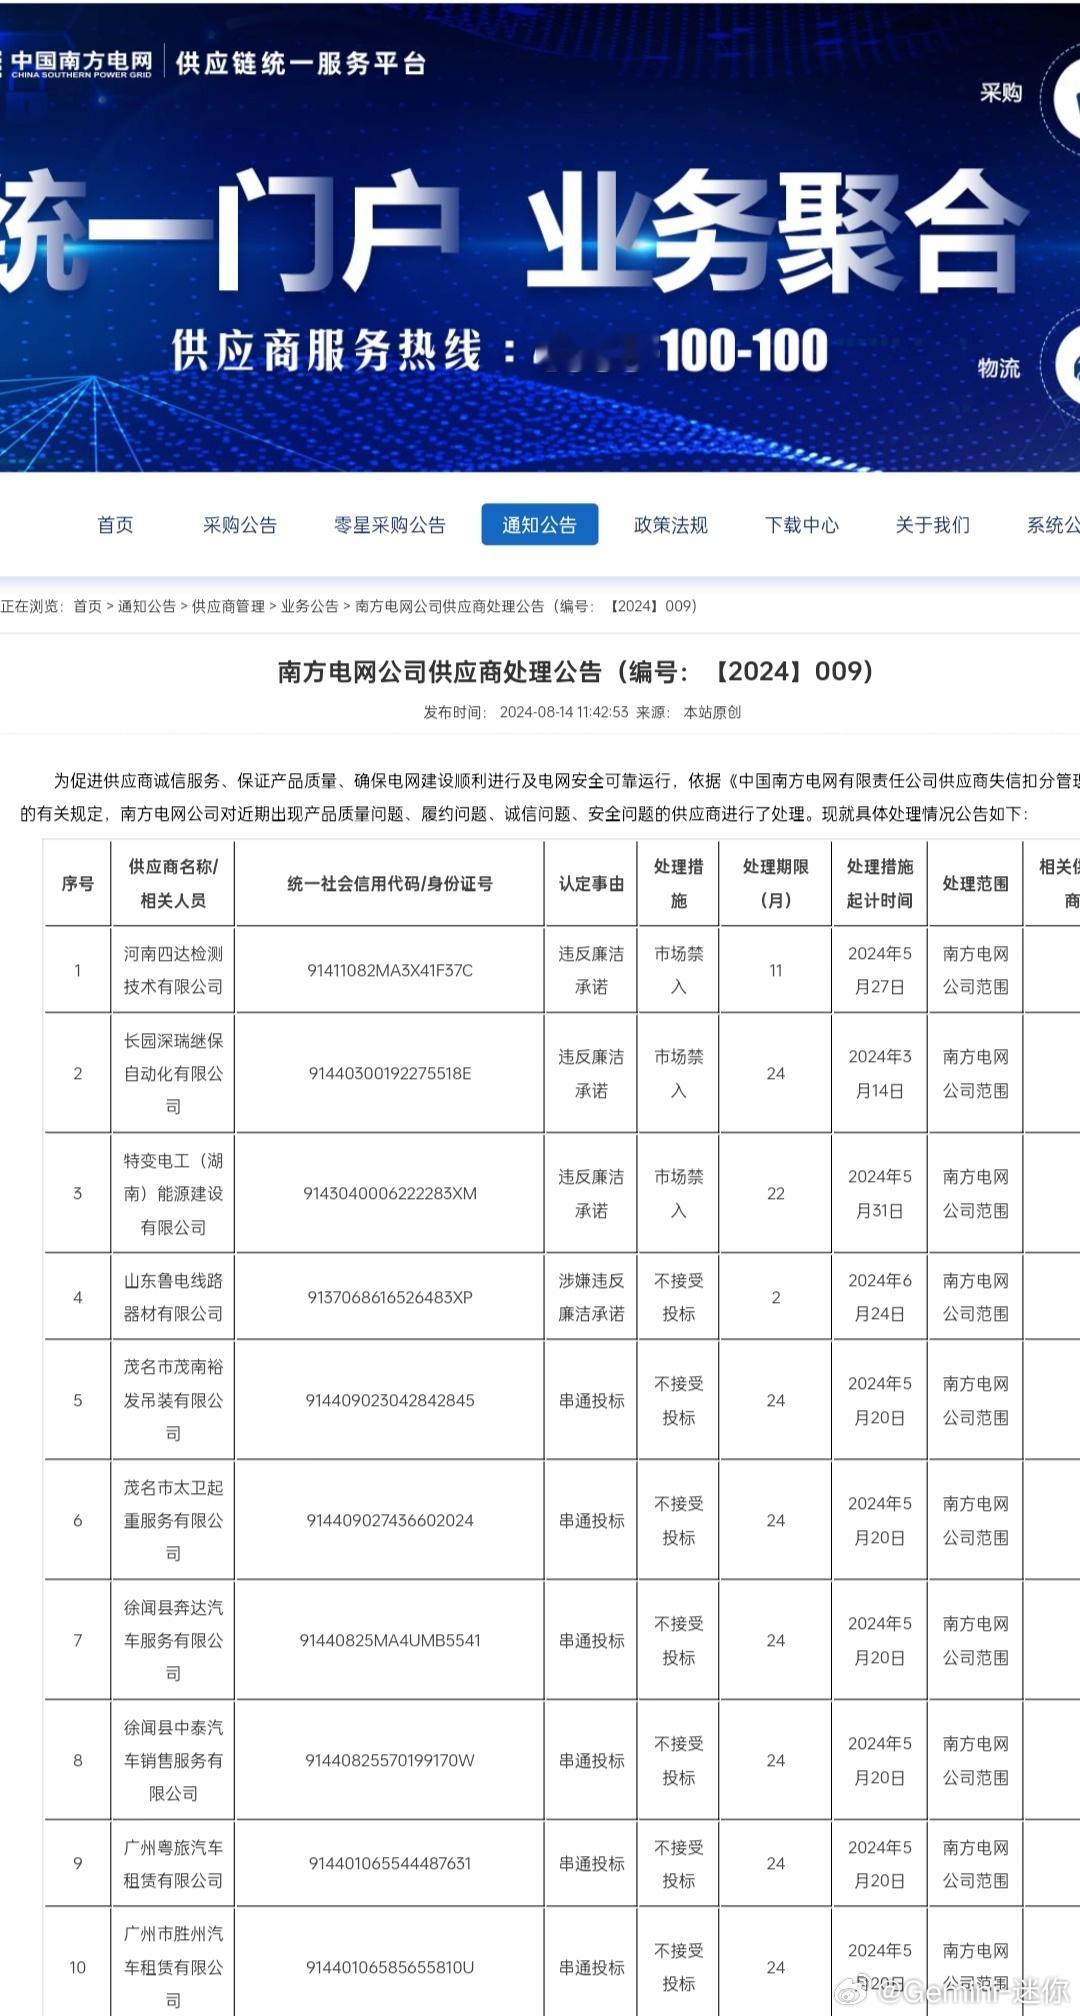
Task: Click 供应商管理 in the breadcrumb
Action: 229,606
